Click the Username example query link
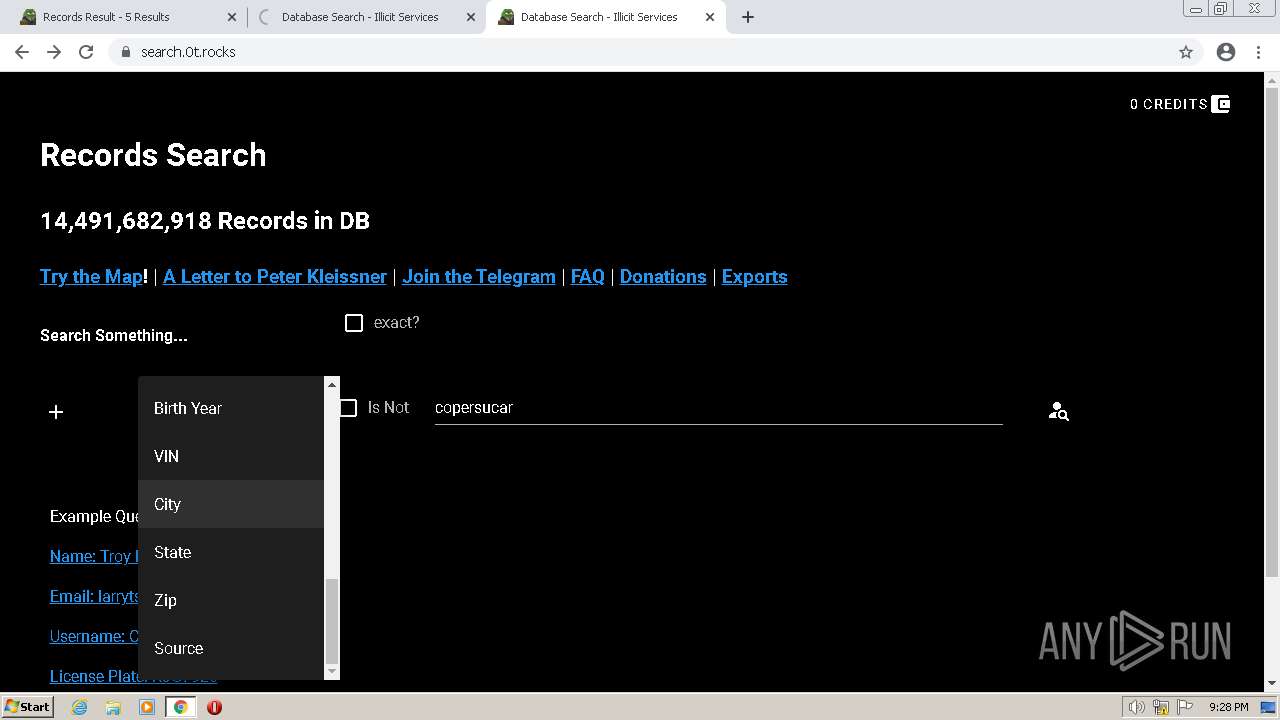This screenshot has height=720, width=1280. 94,636
